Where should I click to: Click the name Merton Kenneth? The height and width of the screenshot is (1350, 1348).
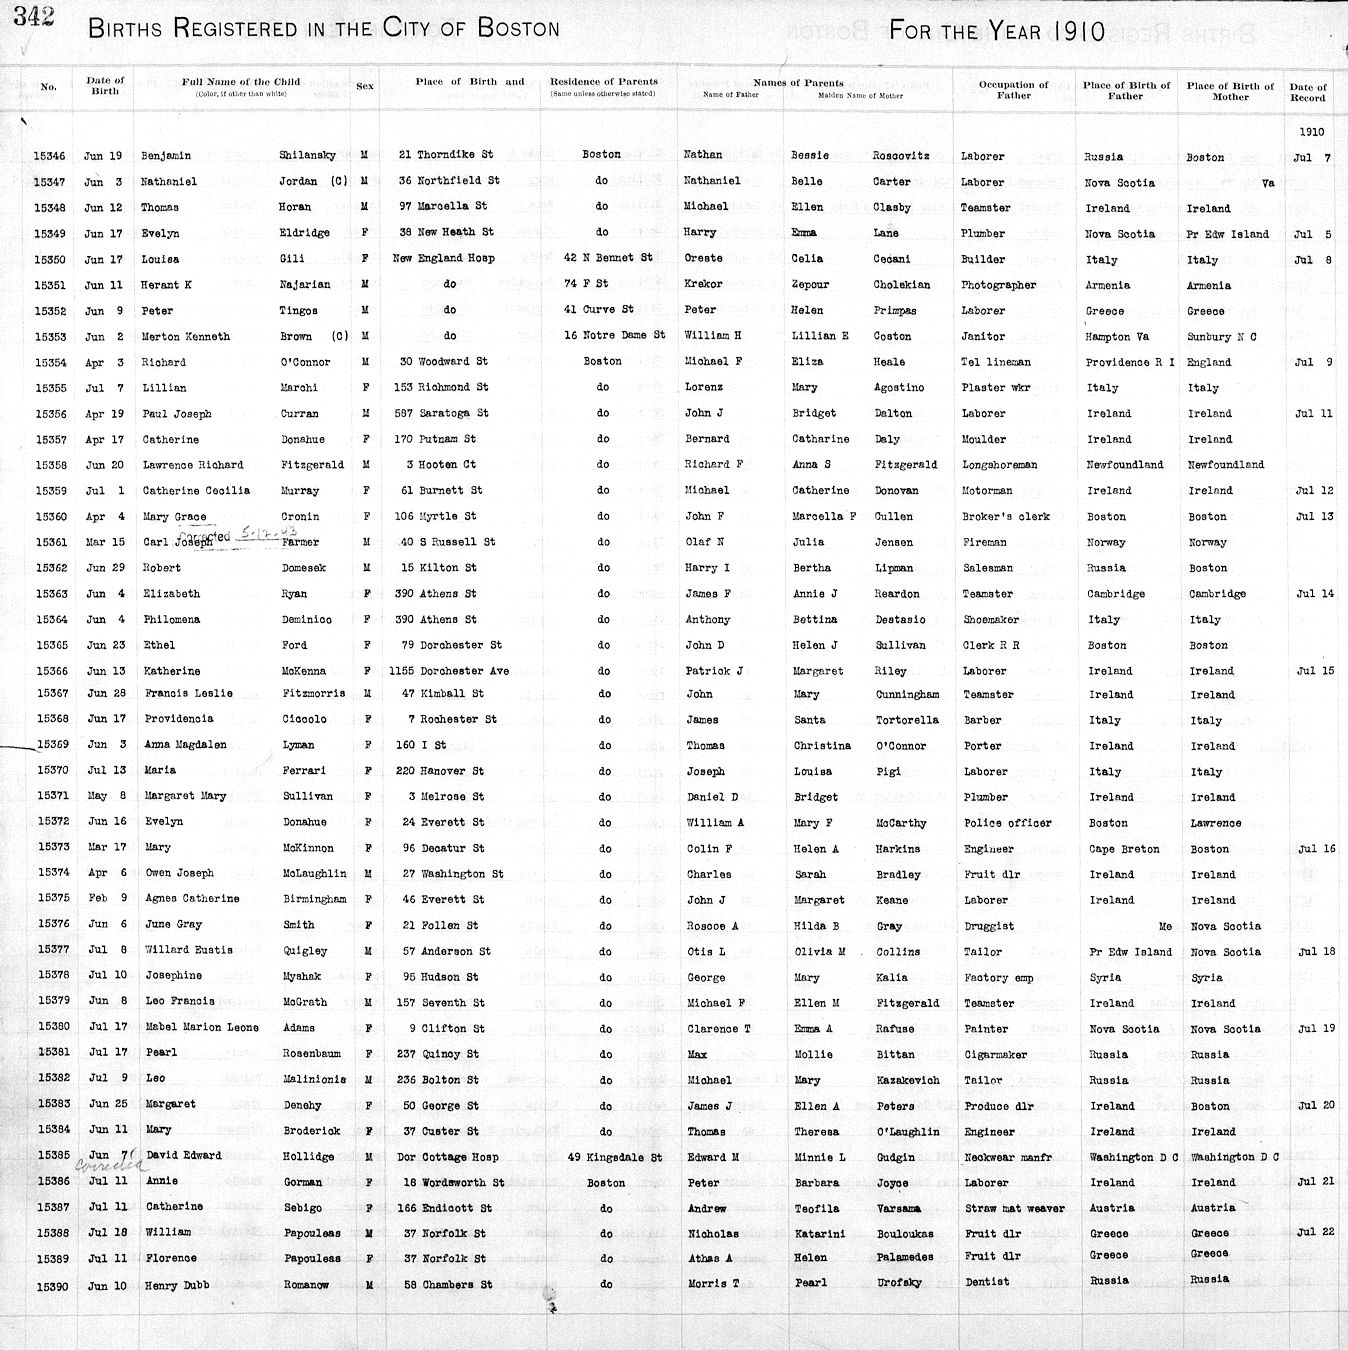pos(185,337)
